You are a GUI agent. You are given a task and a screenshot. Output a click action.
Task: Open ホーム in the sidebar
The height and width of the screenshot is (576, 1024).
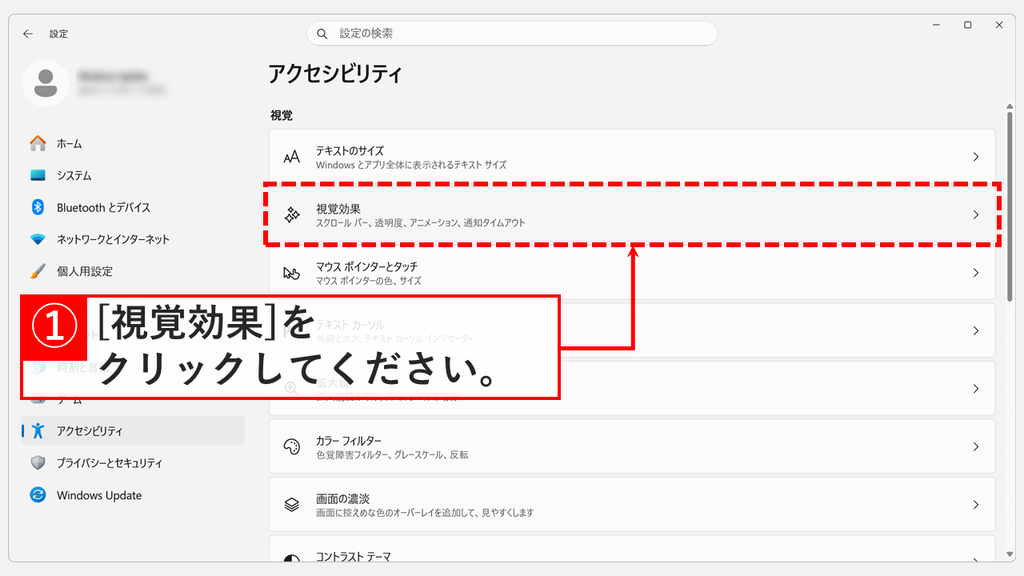pos(133,144)
